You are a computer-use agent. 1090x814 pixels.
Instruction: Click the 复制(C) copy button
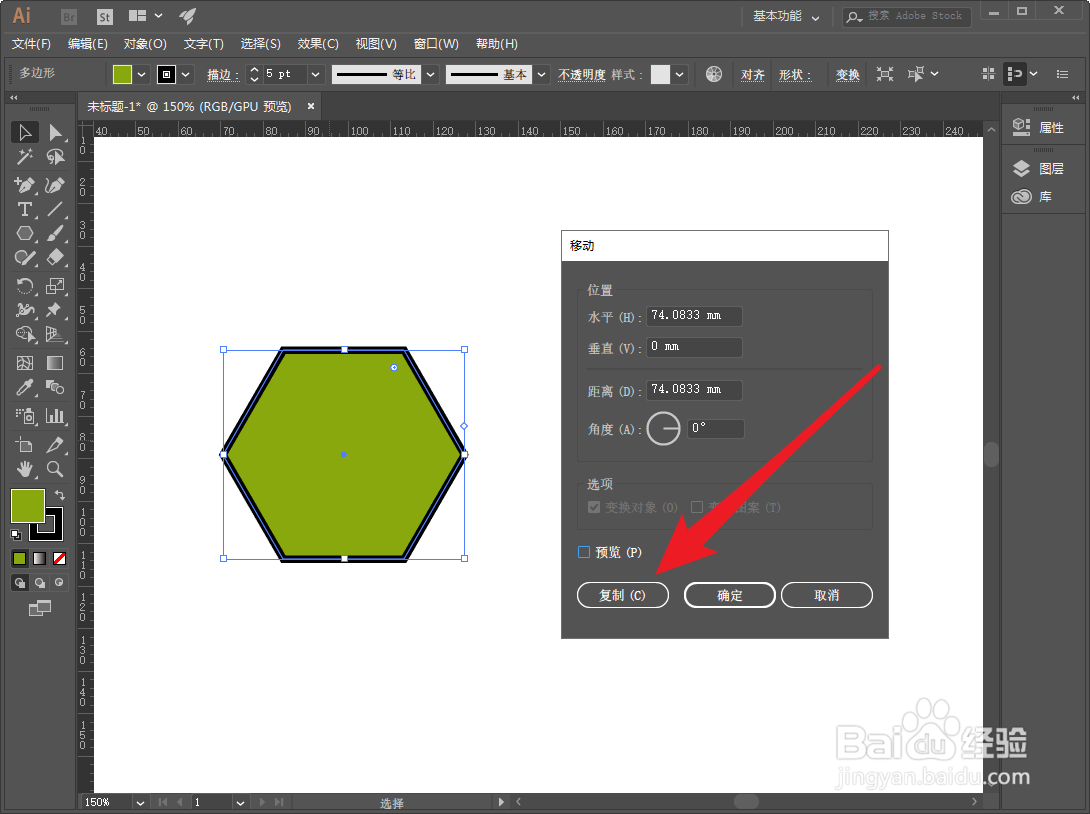click(623, 595)
